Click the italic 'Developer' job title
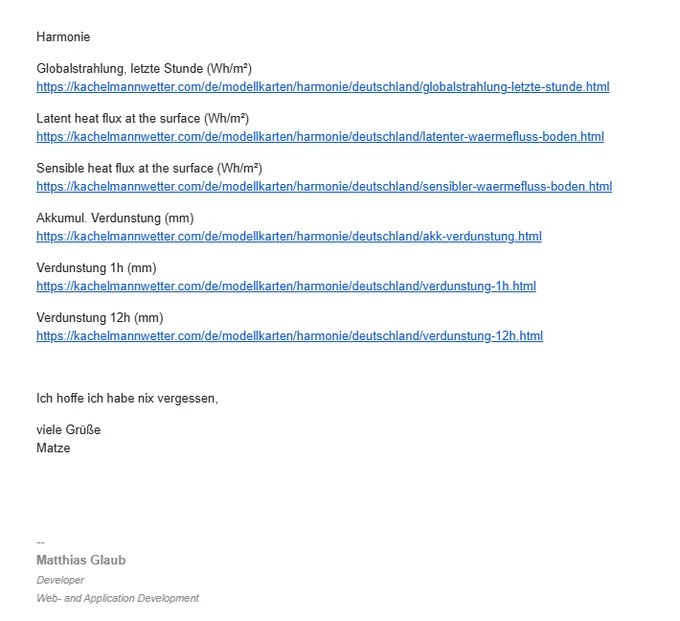The height and width of the screenshot is (621, 680). click(60, 580)
